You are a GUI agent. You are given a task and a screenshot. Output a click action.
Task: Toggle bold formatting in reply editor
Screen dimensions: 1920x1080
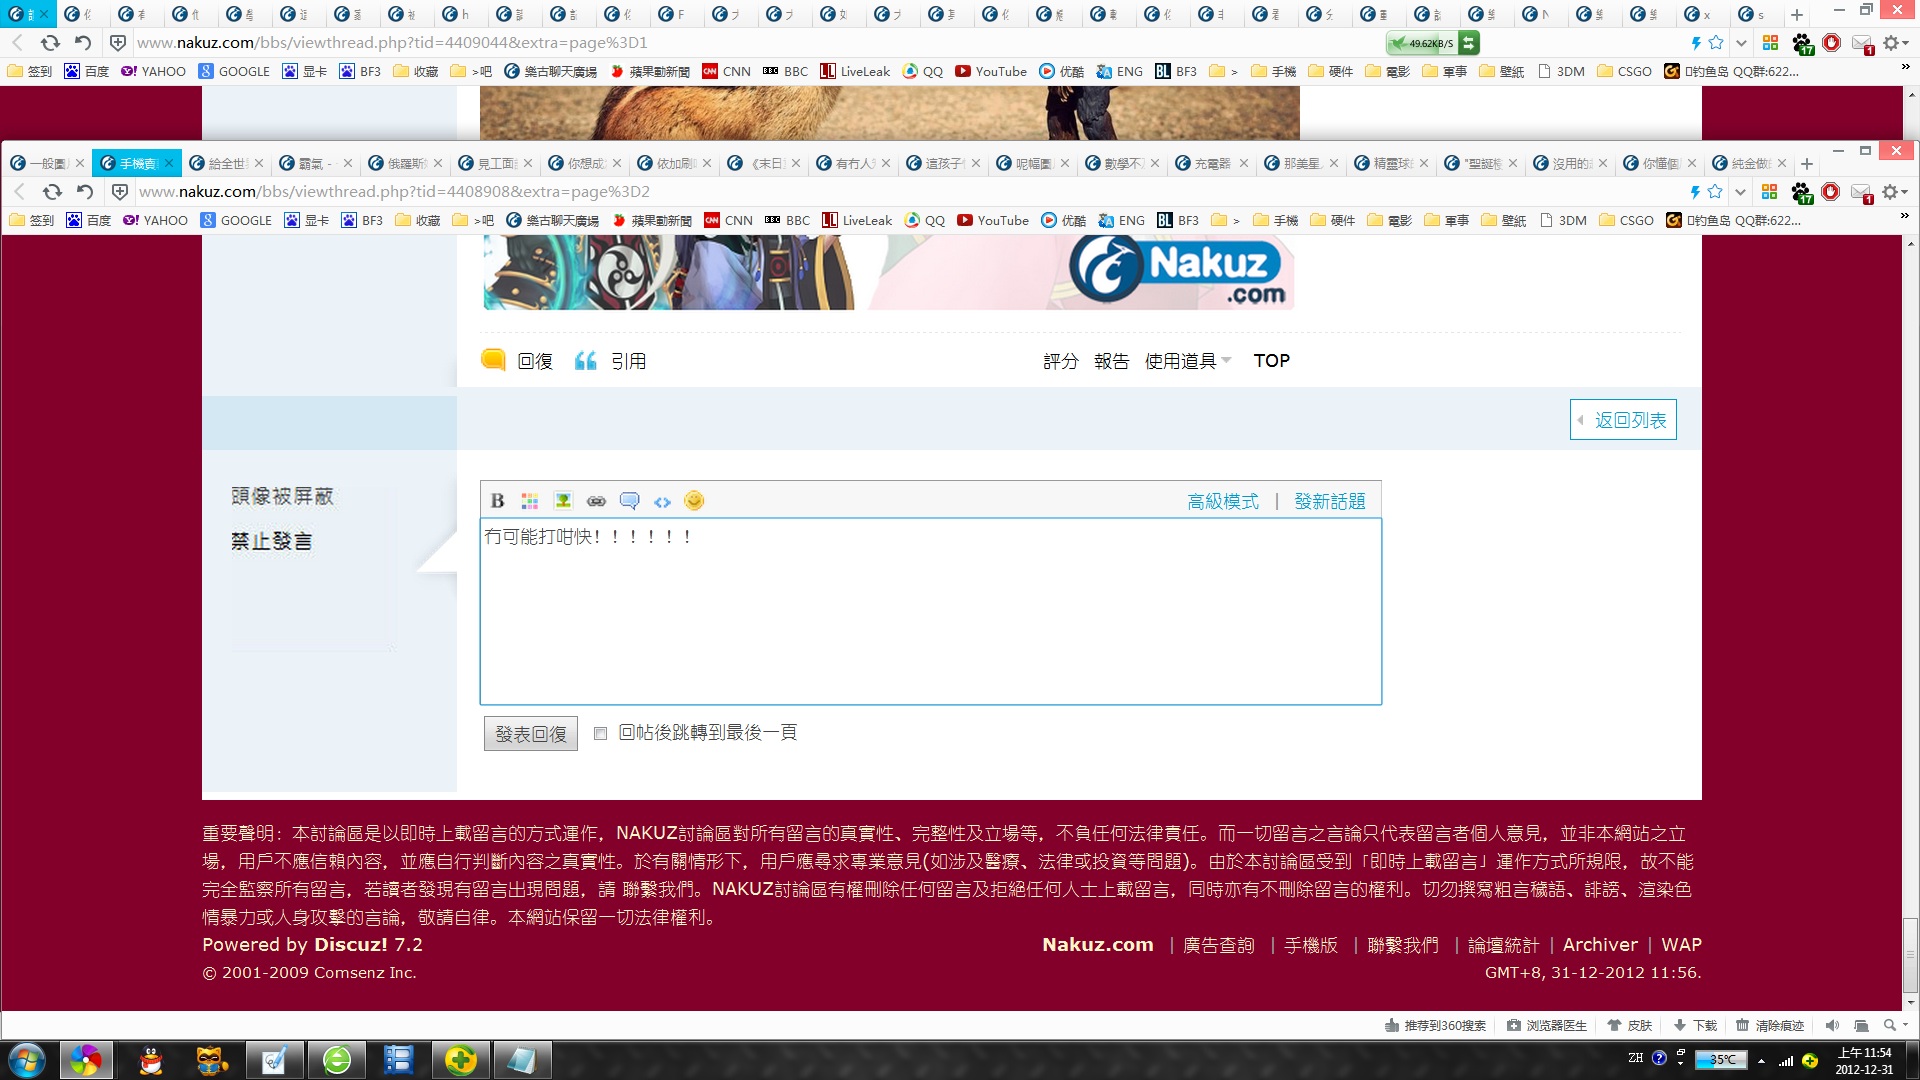[497, 501]
